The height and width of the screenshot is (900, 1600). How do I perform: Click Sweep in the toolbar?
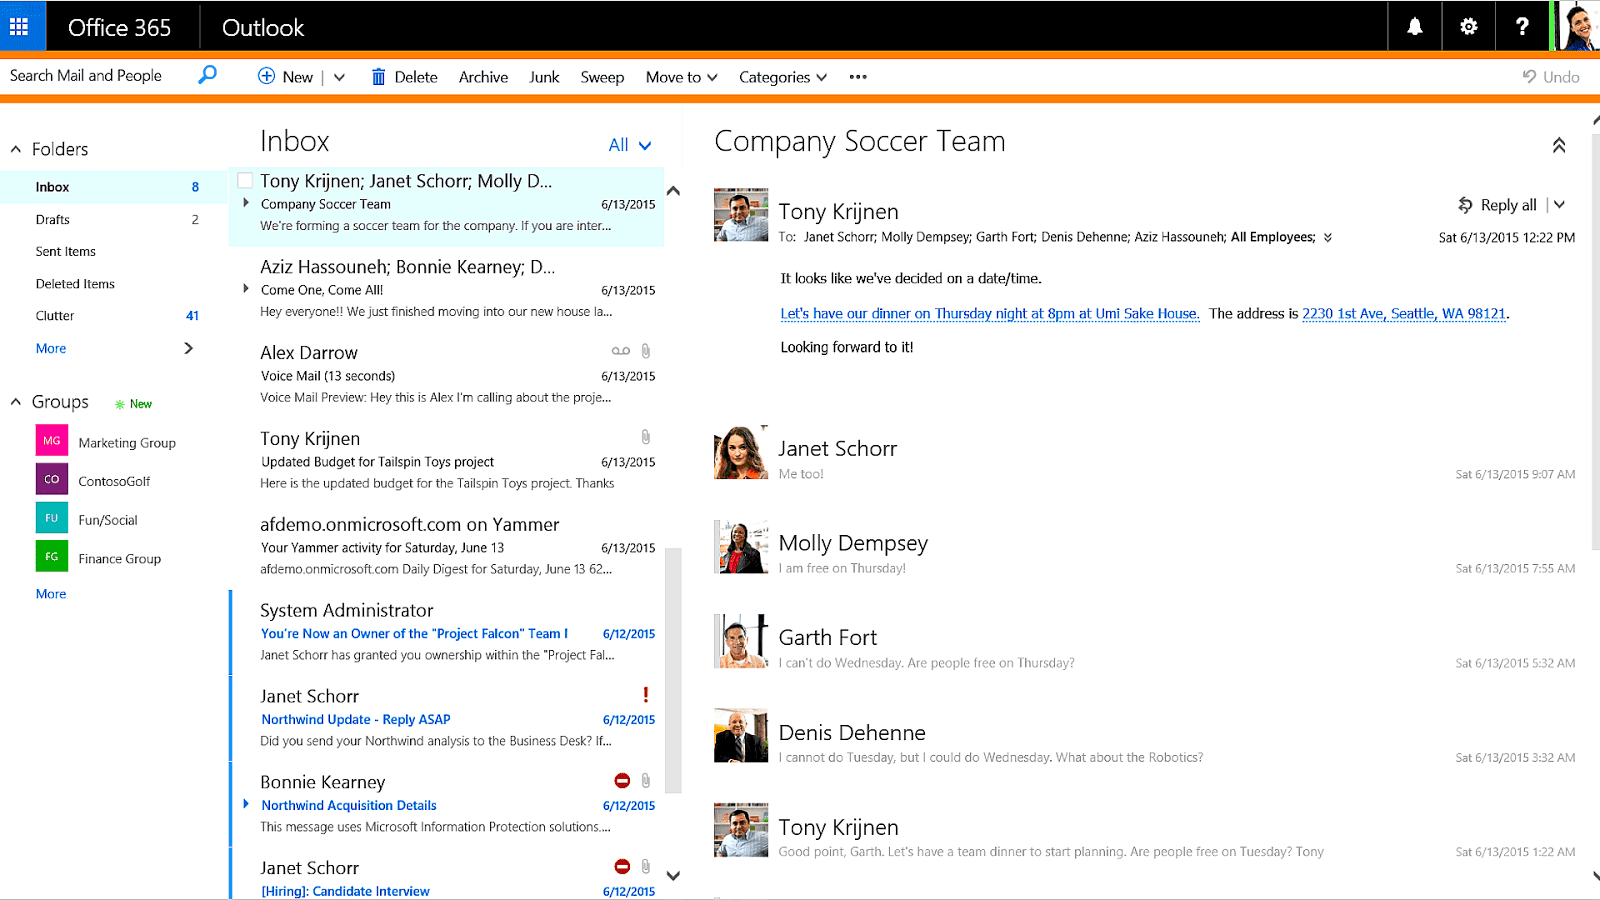point(602,77)
